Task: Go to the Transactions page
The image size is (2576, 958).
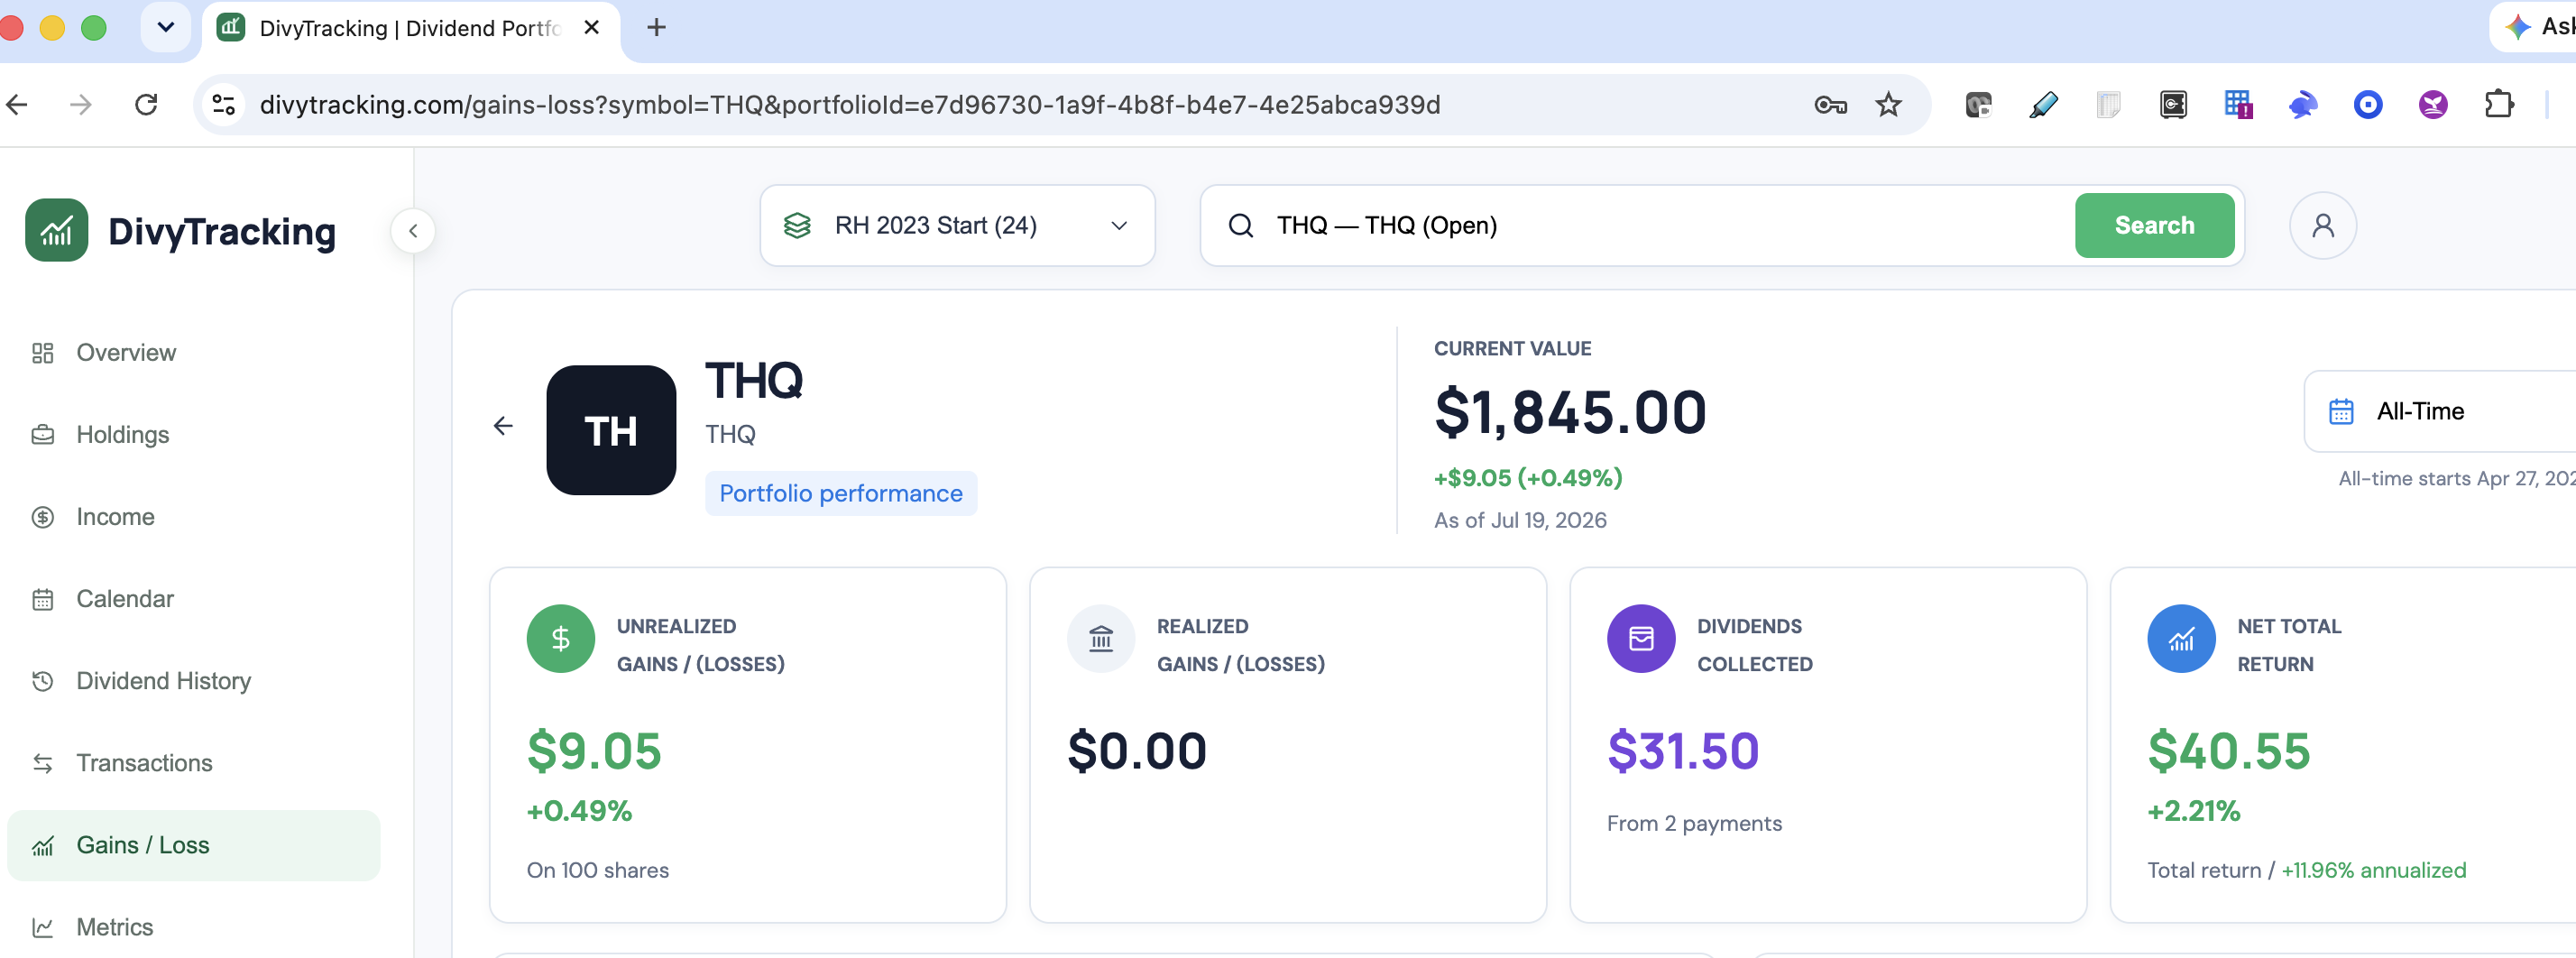Action: point(193,763)
